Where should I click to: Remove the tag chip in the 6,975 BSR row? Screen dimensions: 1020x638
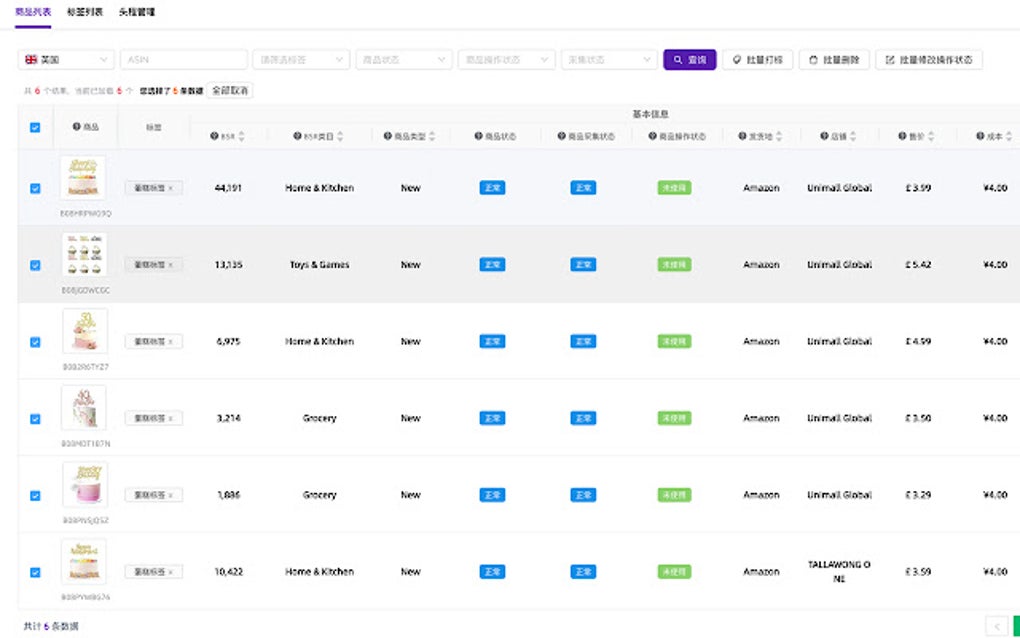[170, 341]
